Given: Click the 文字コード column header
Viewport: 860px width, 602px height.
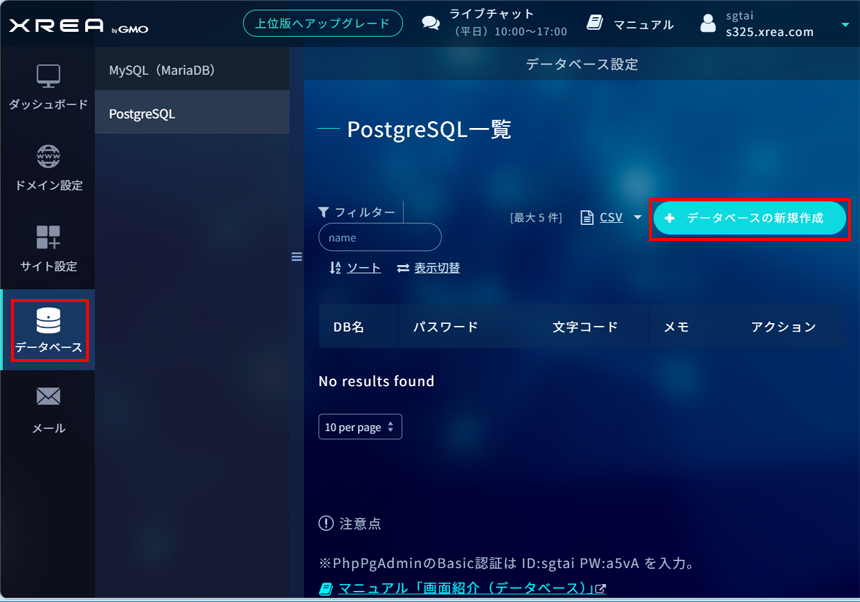Looking at the screenshot, I should point(585,327).
